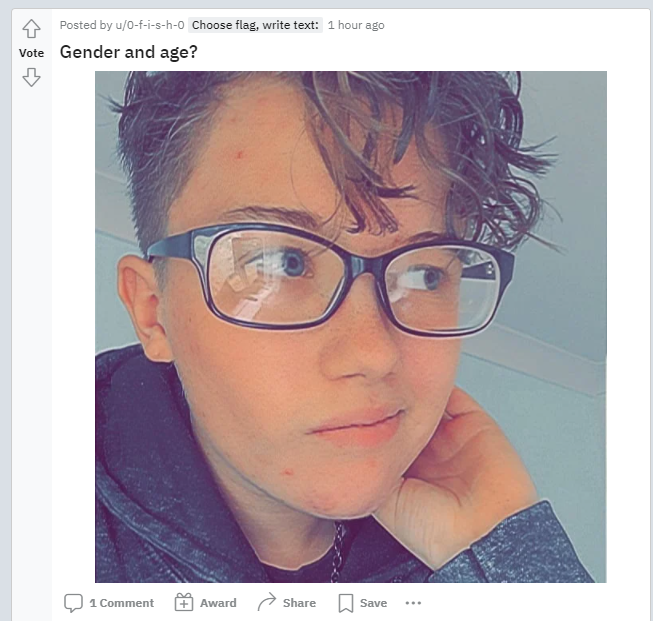Click the "Save" text label

[x=374, y=603]
